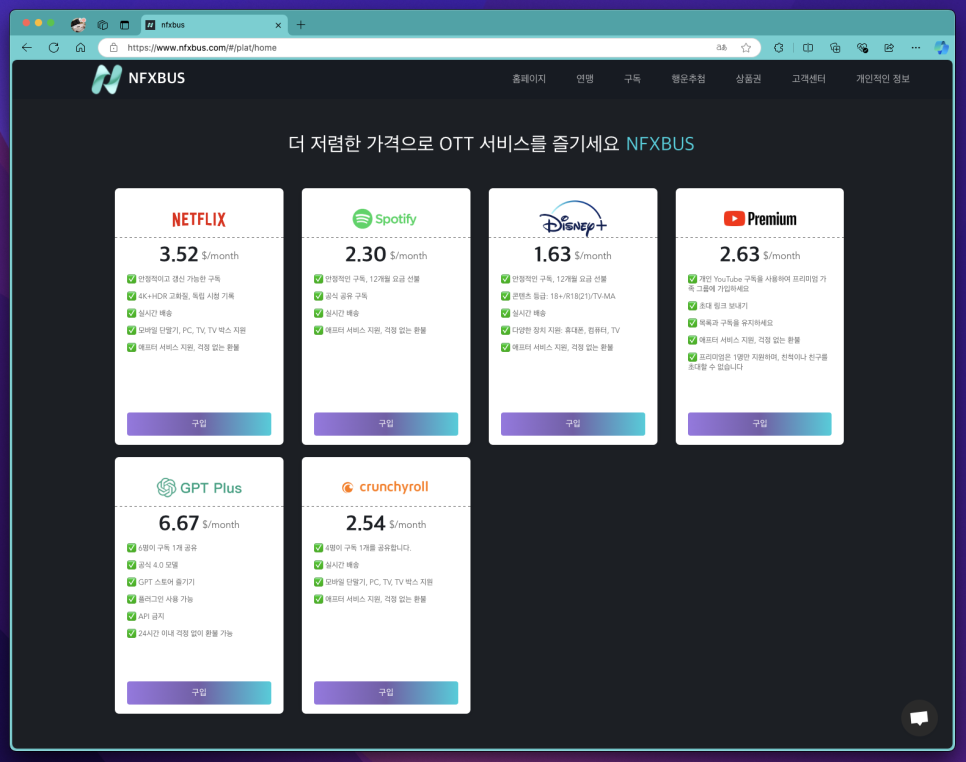Open a new tab with plus
The image size is (966, 762).
[301, 25]
